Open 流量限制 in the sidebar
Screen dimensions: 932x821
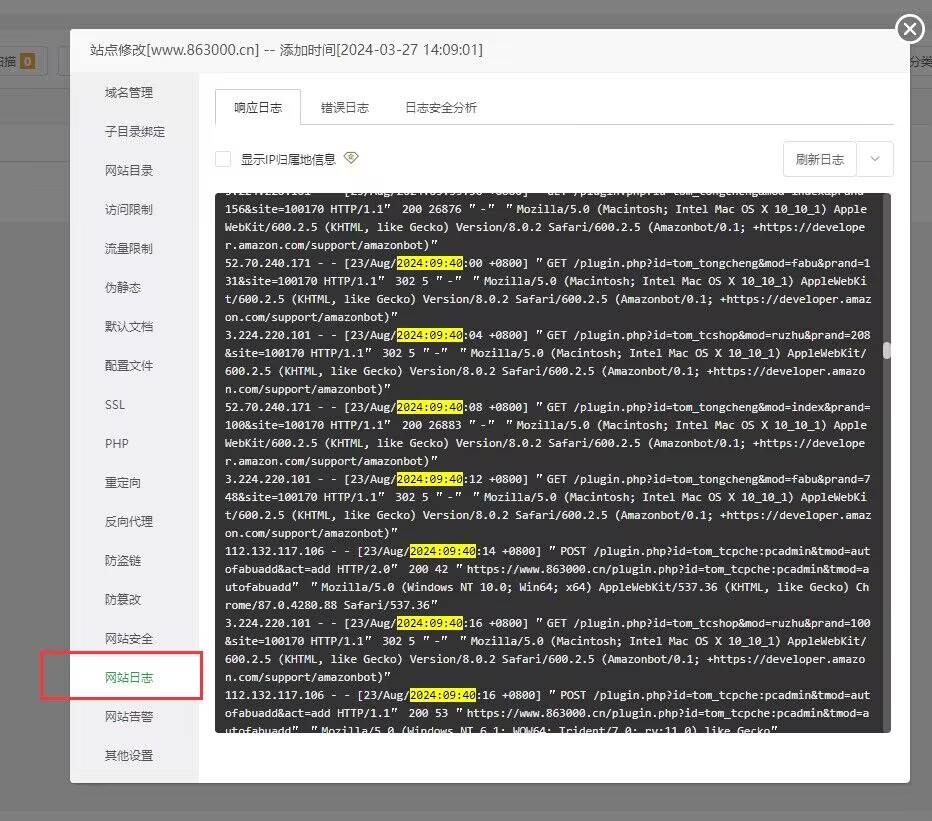tap(129, 248)
